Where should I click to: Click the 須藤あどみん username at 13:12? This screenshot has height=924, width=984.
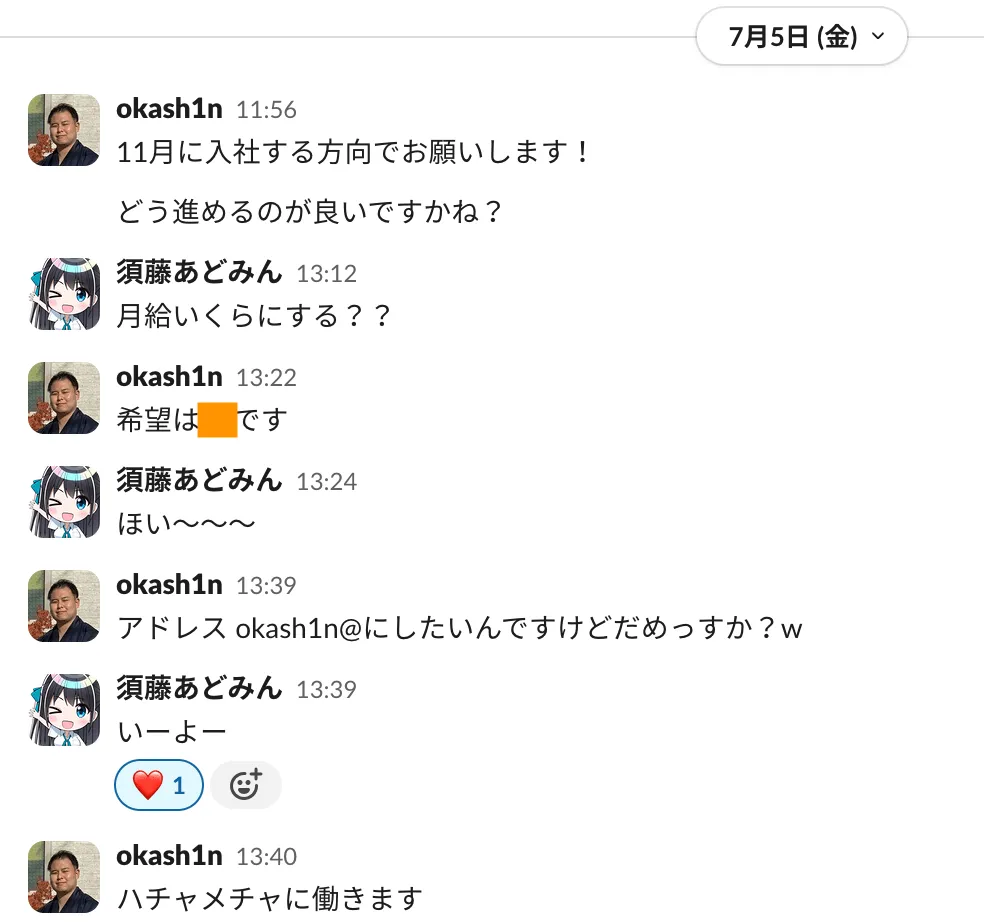(200, 273)
